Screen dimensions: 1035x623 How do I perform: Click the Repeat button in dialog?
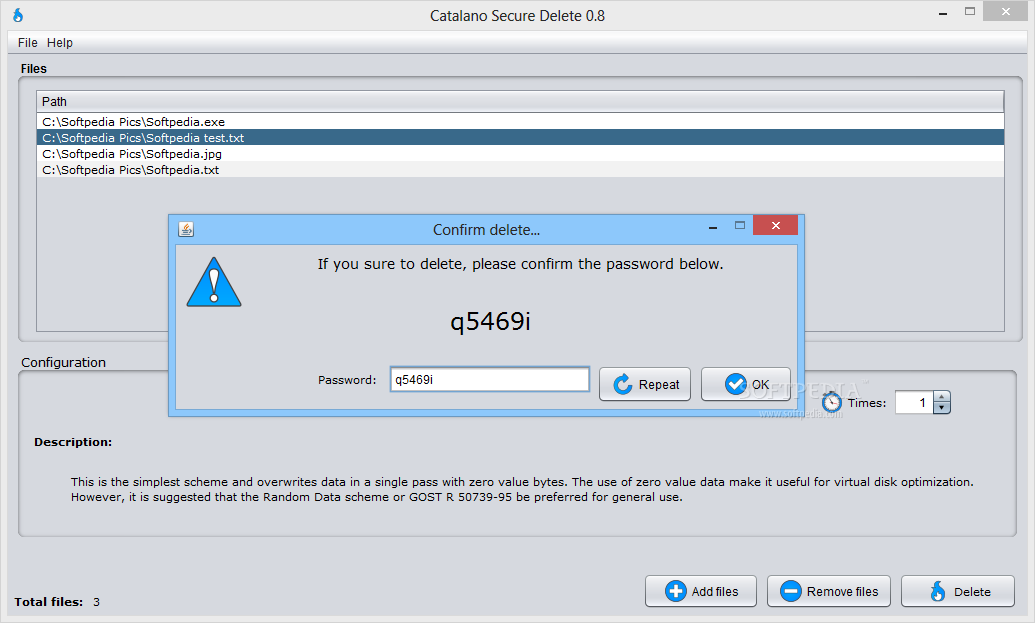point(645,384)
